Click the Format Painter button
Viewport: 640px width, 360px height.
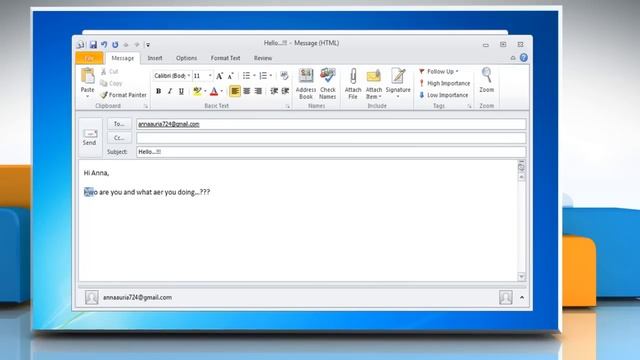click(123, 95)
